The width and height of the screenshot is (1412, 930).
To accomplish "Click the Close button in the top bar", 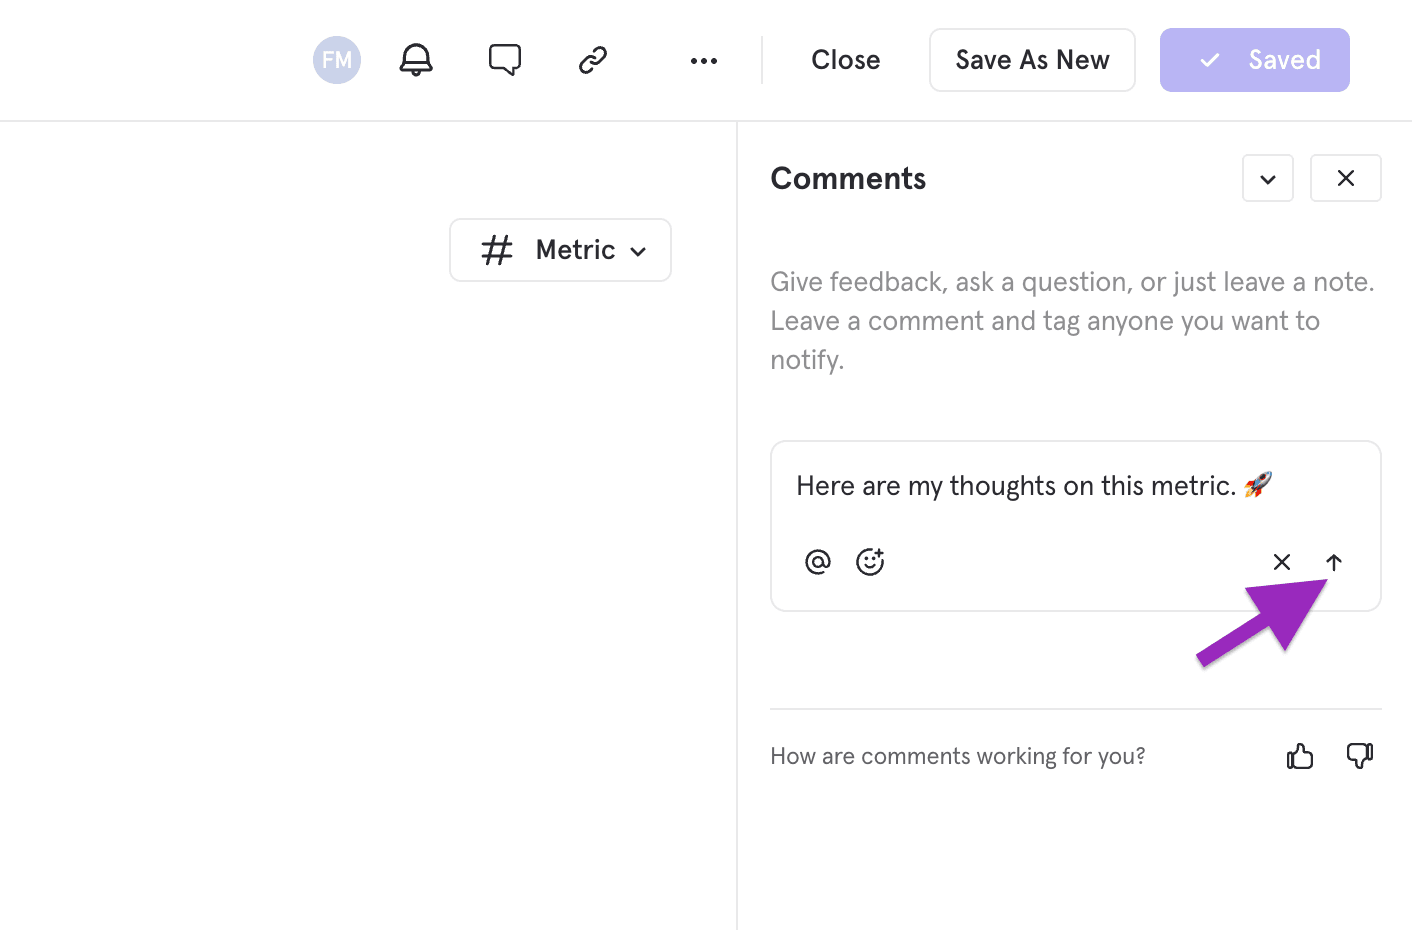I will (845, 60).
